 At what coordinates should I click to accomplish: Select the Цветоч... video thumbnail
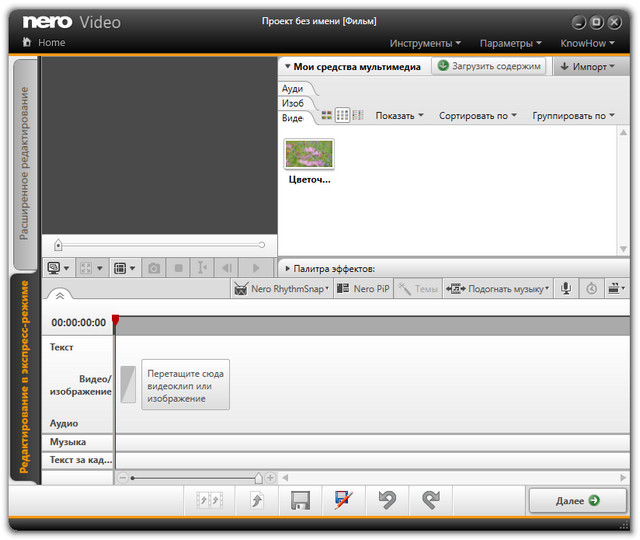(x=309, y=154)
